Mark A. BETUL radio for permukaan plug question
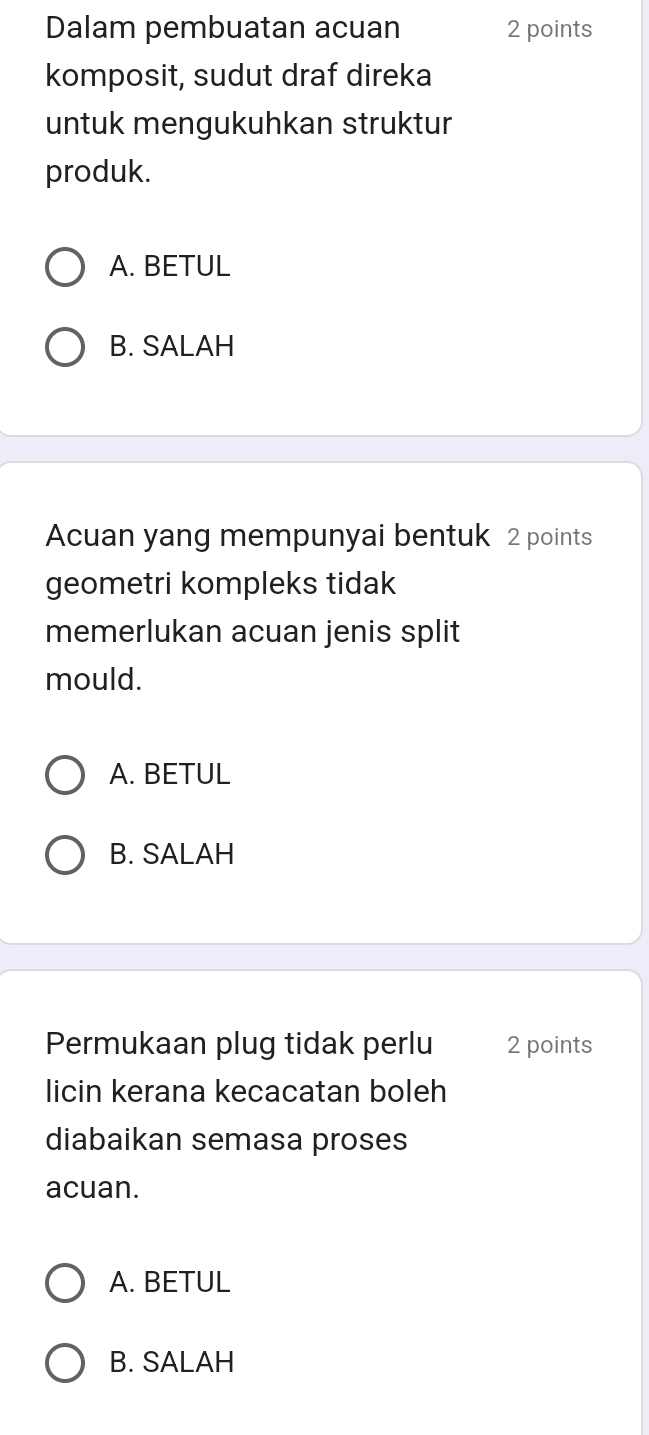The image size is (649, 1435). pos(65,1282)
